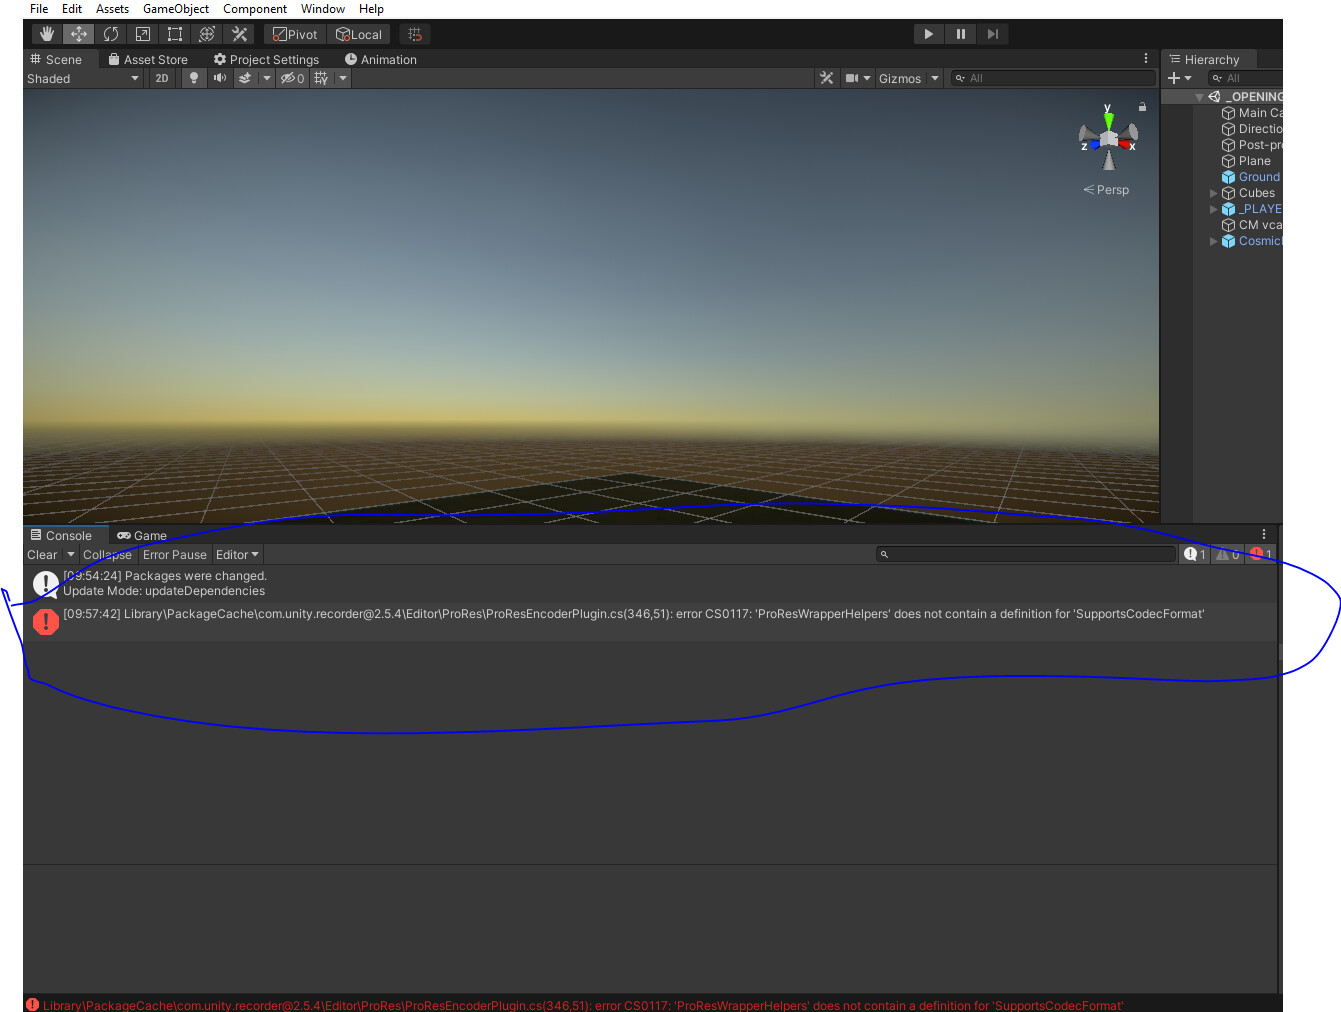Switch to the Game tab
This screenshot has width=1341, height=1012.
(141, 535)
